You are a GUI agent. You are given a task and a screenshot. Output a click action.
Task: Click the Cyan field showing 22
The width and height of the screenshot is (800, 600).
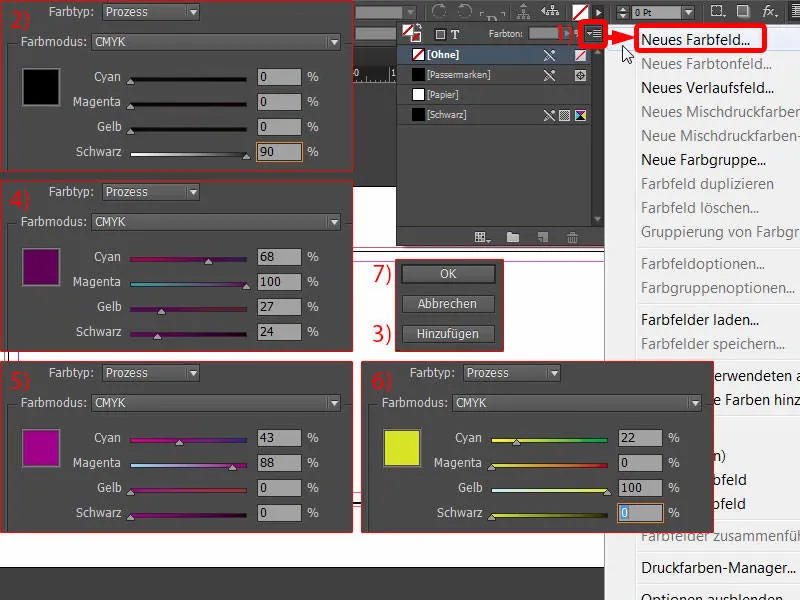coord(640,438)
